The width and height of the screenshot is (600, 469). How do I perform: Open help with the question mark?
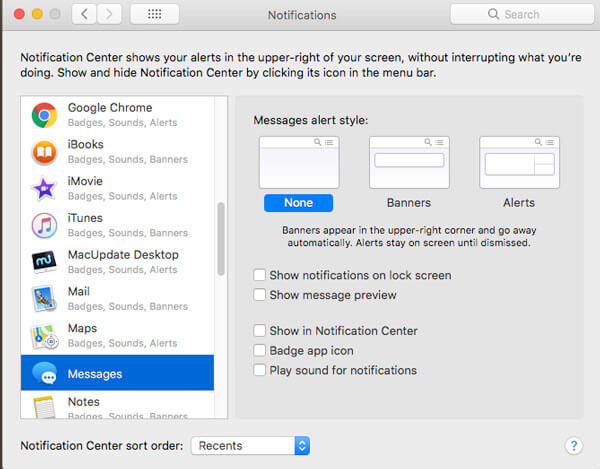(573, 446)
